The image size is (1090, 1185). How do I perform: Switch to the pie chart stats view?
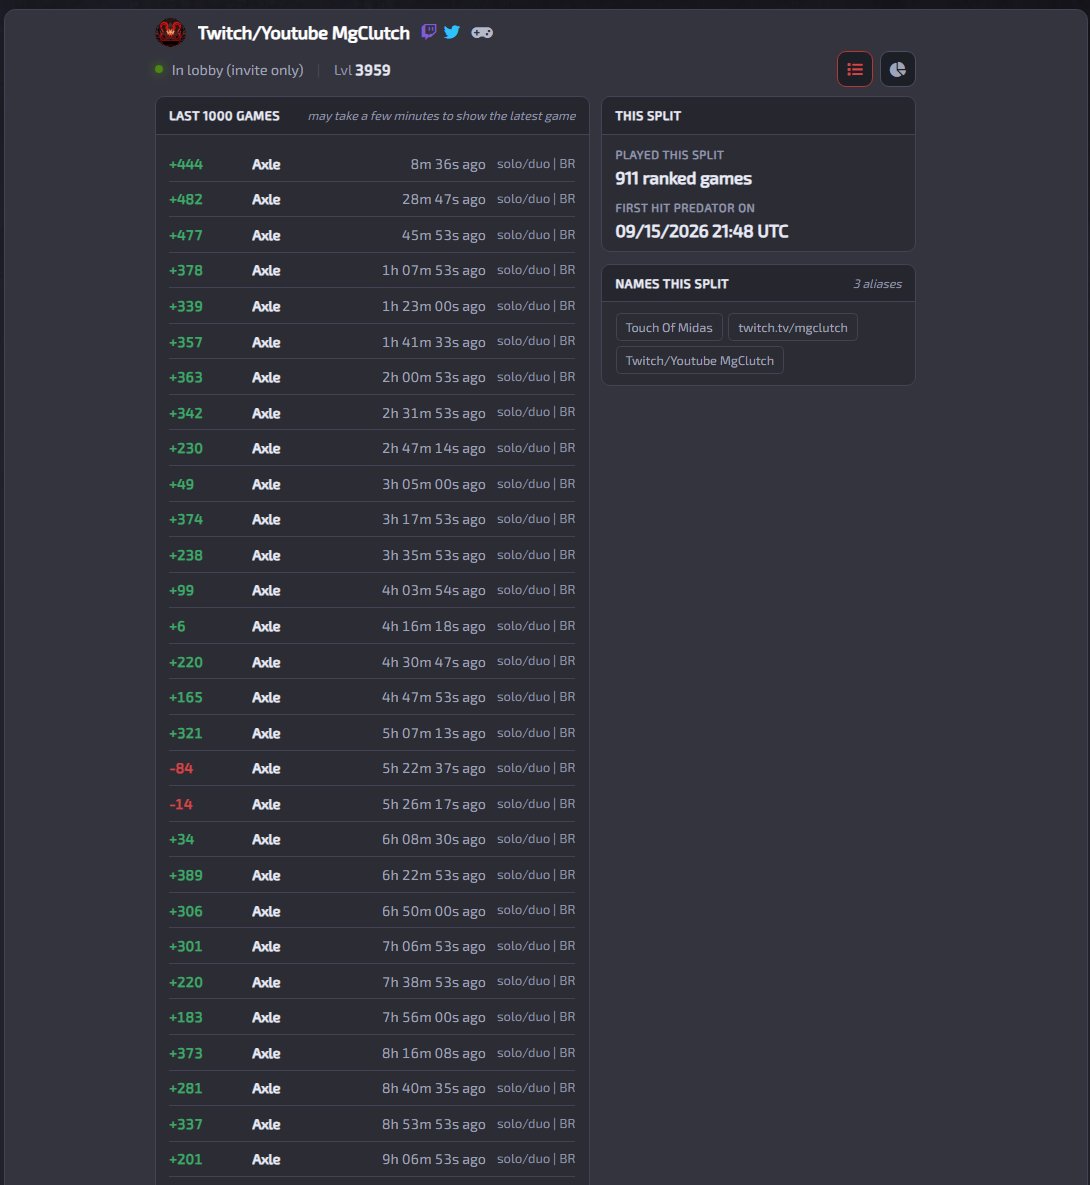[x=898, y=70]
